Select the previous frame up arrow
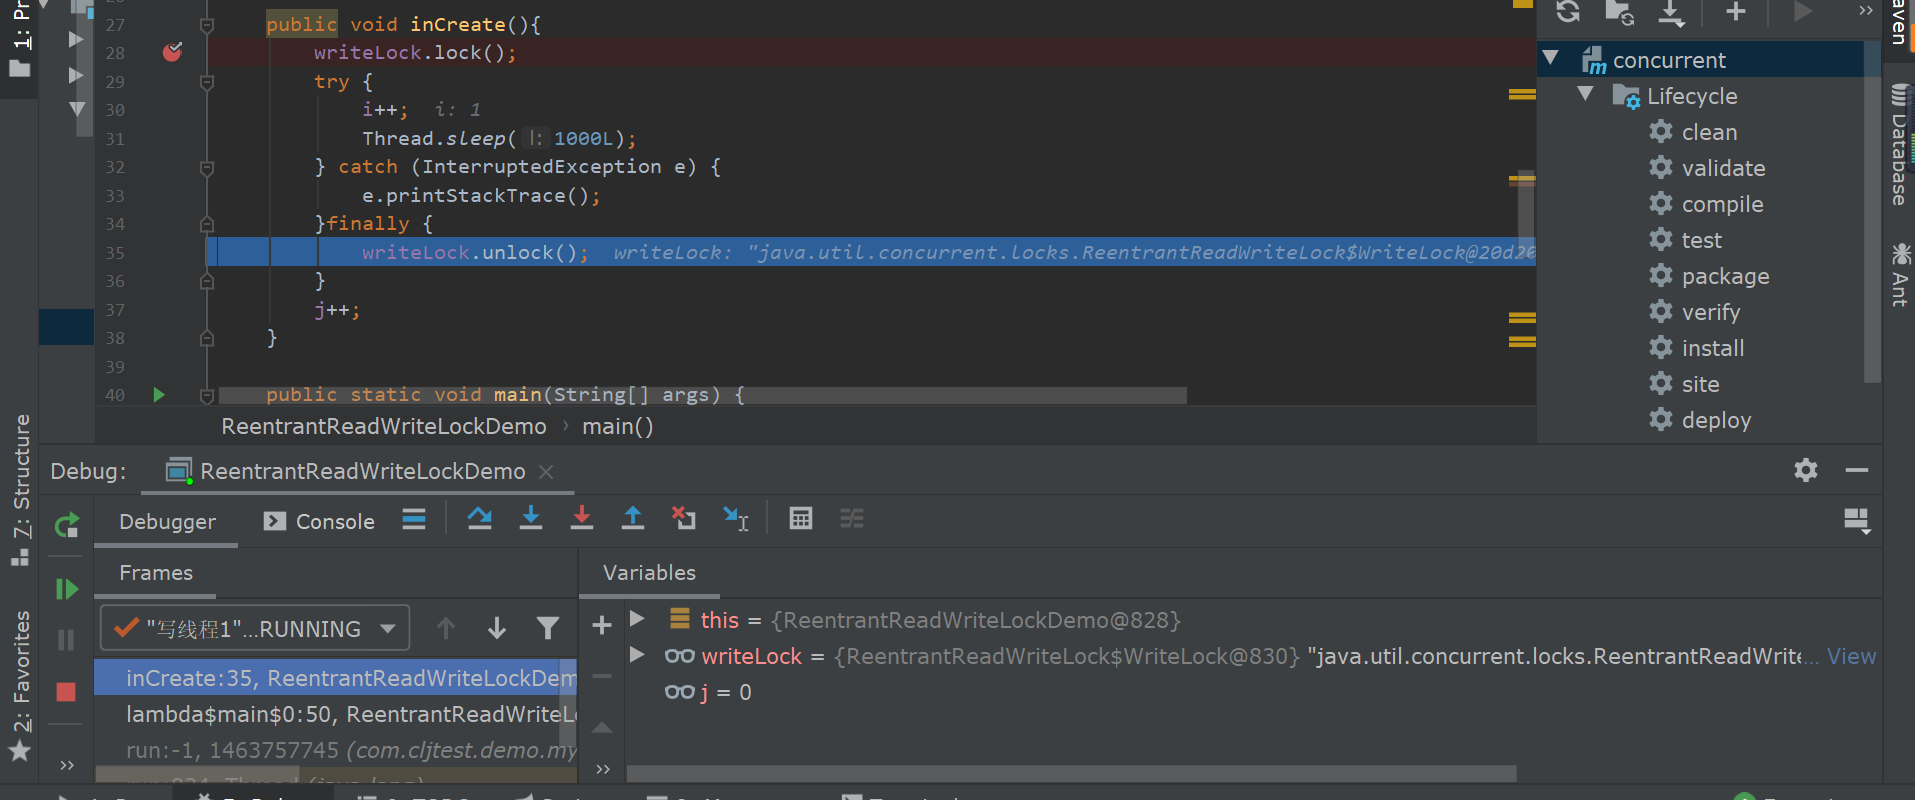The width and height of the screenshot is (1915, 800). click(x=446, y=628)
